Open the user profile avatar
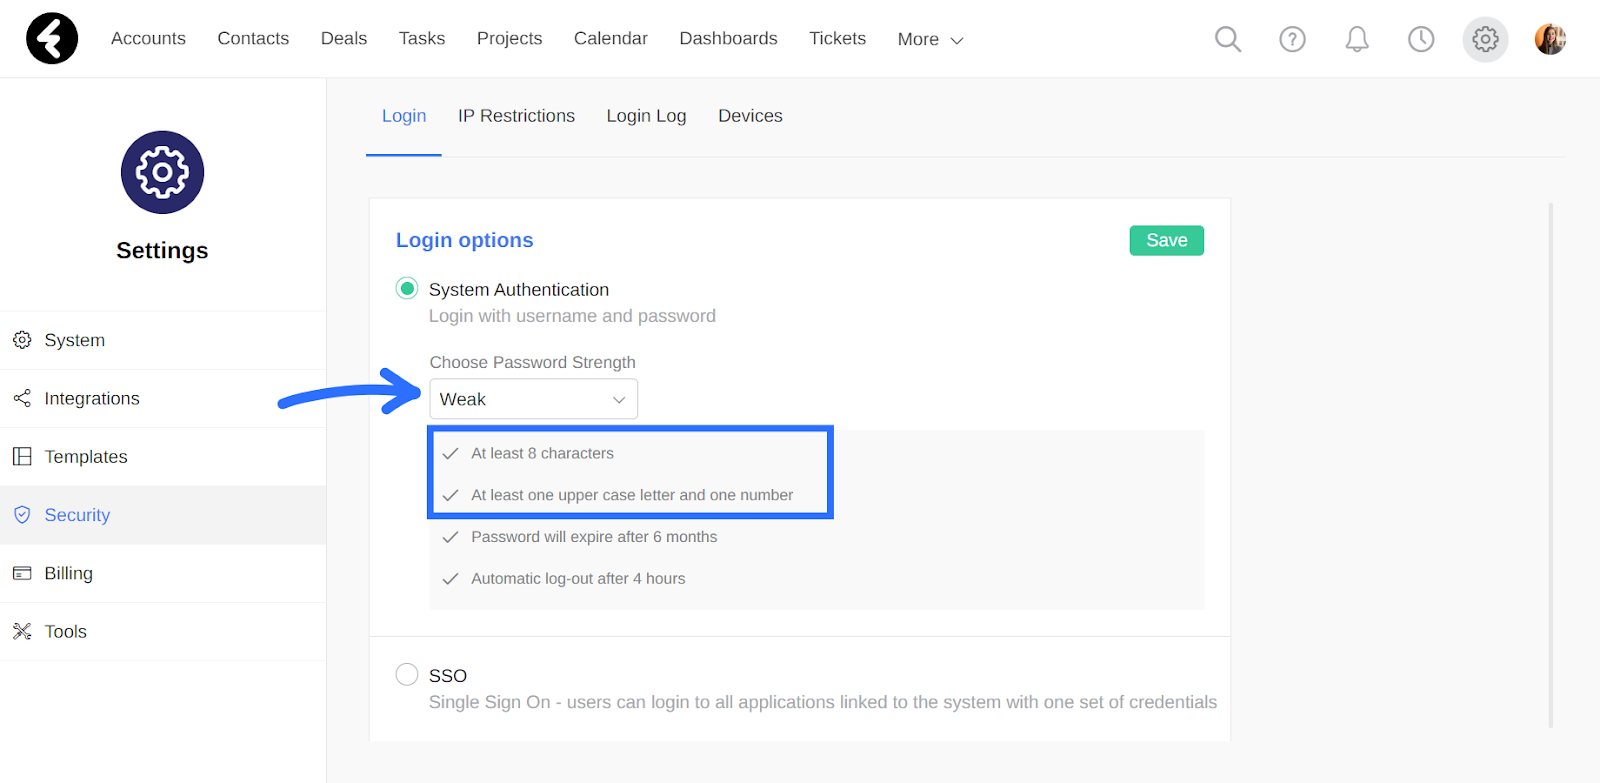1600x783 pixels. pos(1550,39)
